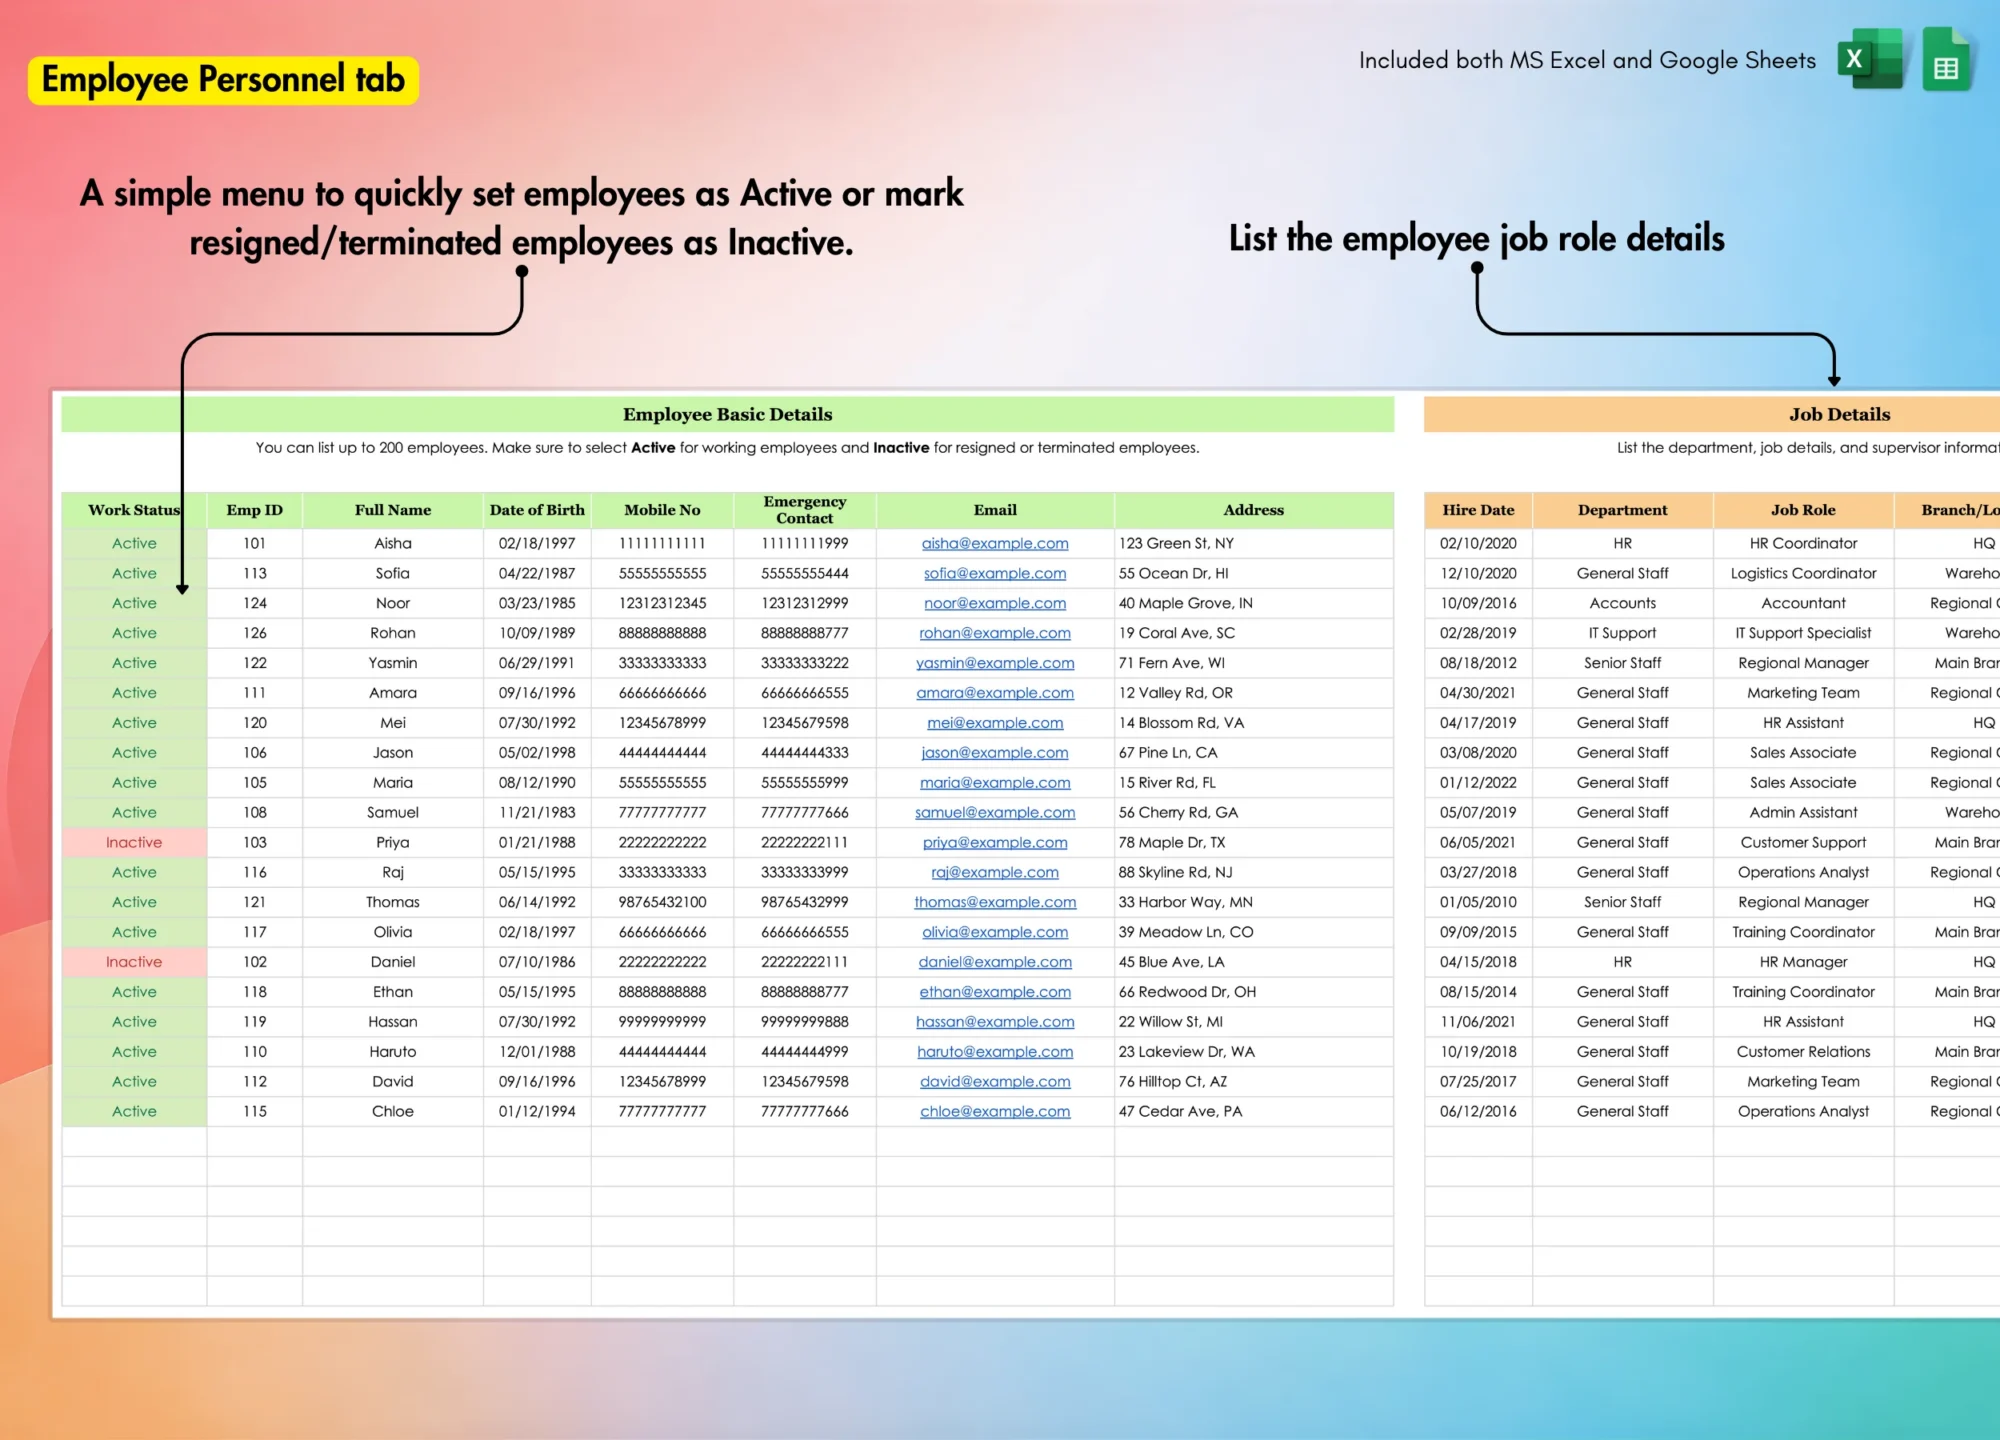Select address 66 Redwood Dr, OH
This screenshot has width=2000, height=1440.
[1254, 992]
